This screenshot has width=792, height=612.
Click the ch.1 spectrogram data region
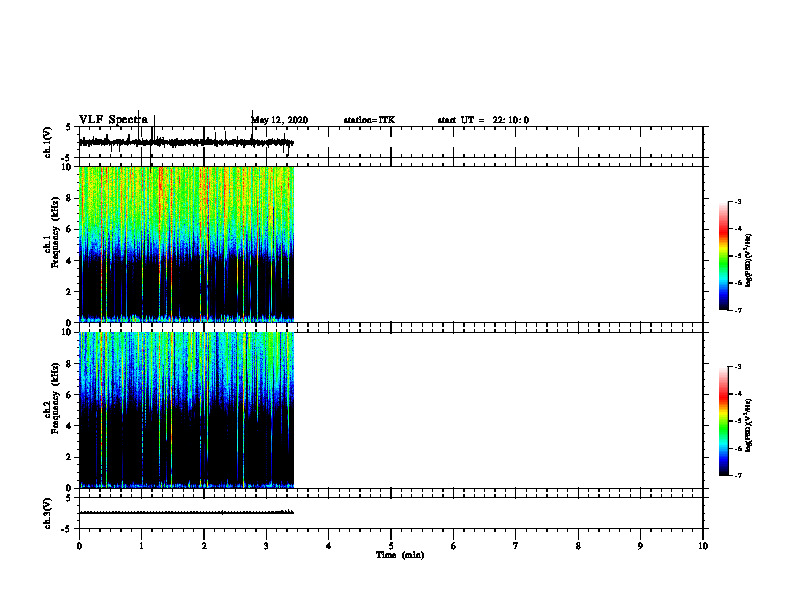[186, 244]
